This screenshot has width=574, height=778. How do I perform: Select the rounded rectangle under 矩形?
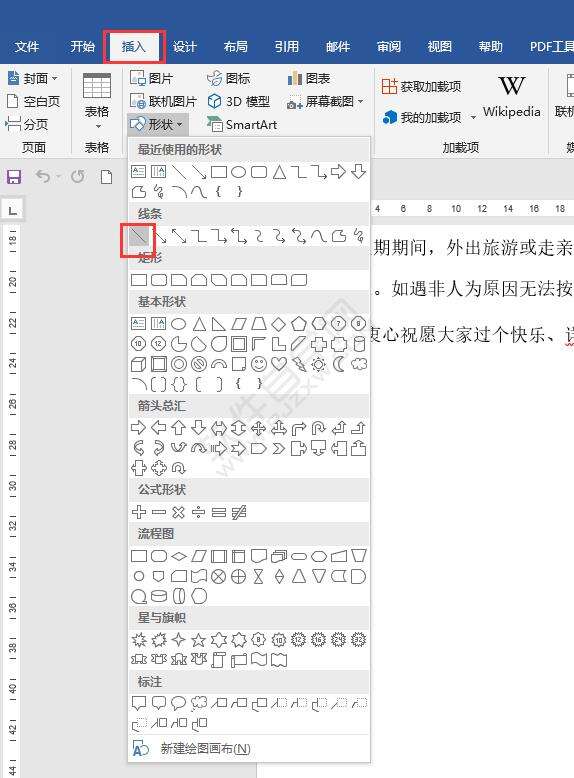tap(159, 280)
